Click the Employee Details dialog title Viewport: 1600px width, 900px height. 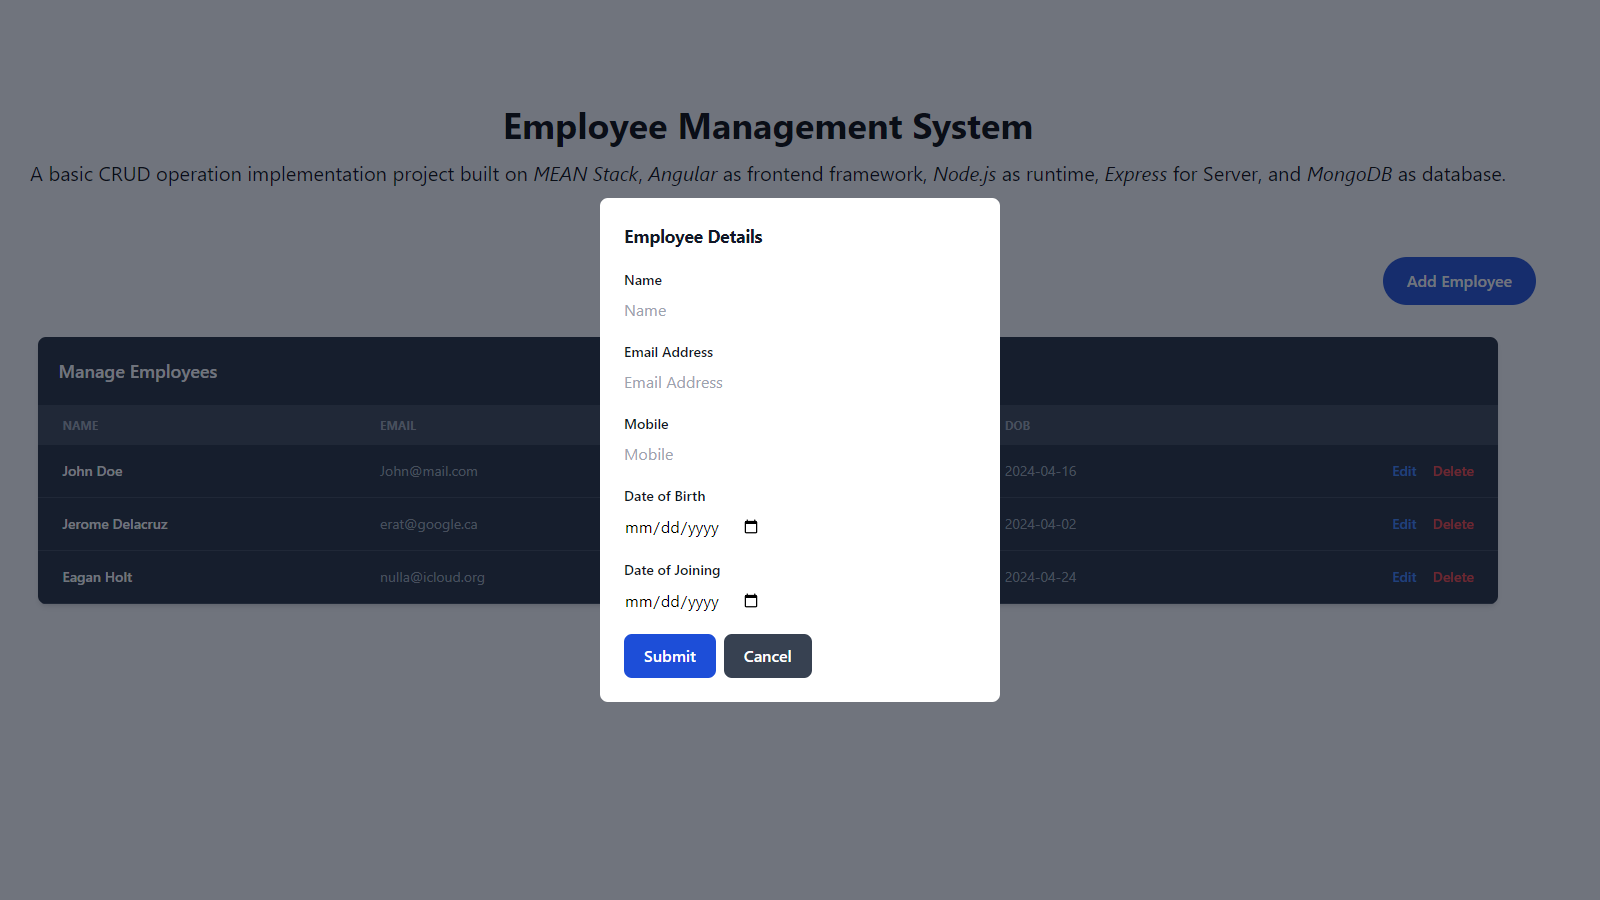coord(693,237)
